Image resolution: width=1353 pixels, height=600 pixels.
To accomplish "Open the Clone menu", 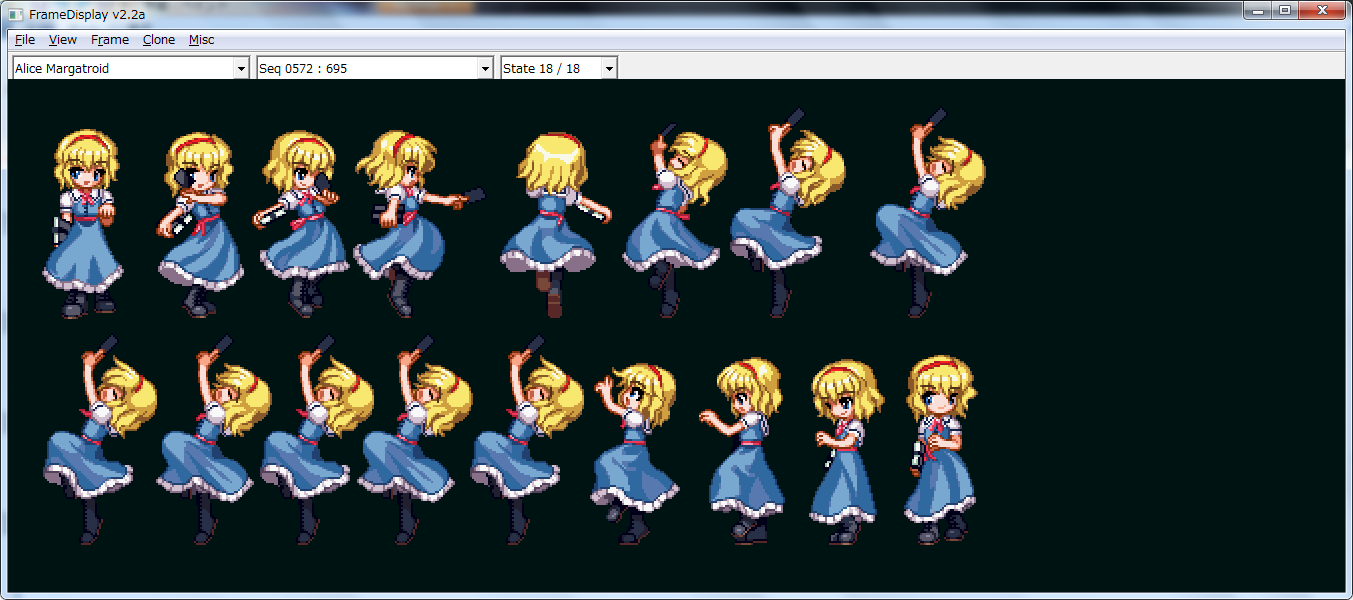I will click(159, 40).
